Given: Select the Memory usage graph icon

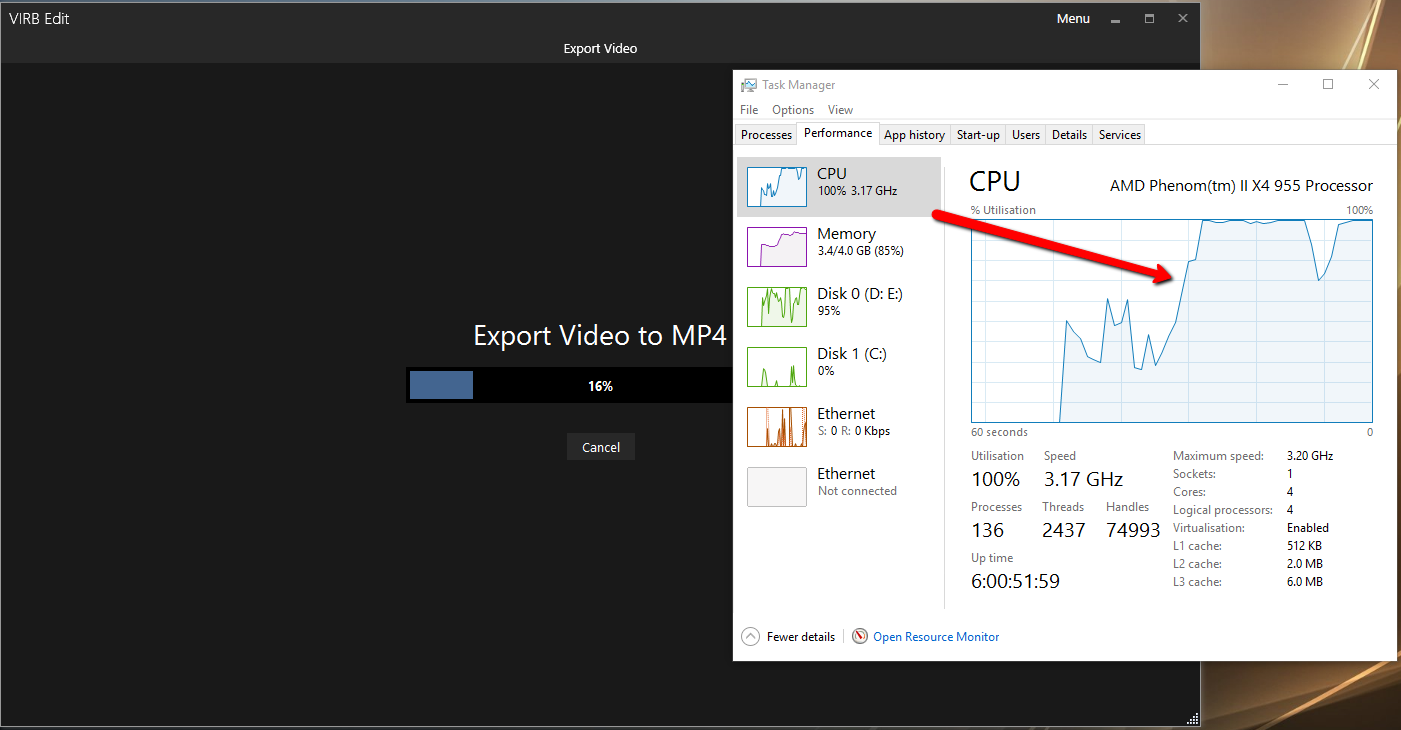Looking at the screenshot, I should point(777,247).
